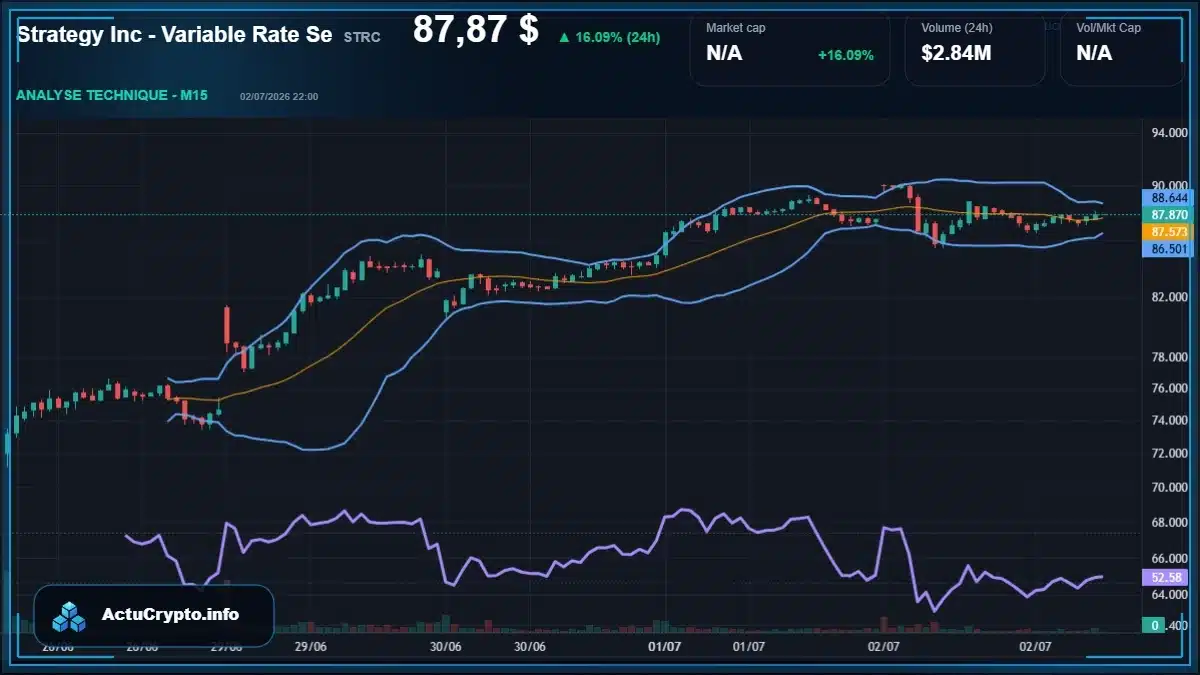This screenshot has width=1200, height=675.
Task: Open the Vol/Mkt Cap card
Action: click(x=1123, y=49)
